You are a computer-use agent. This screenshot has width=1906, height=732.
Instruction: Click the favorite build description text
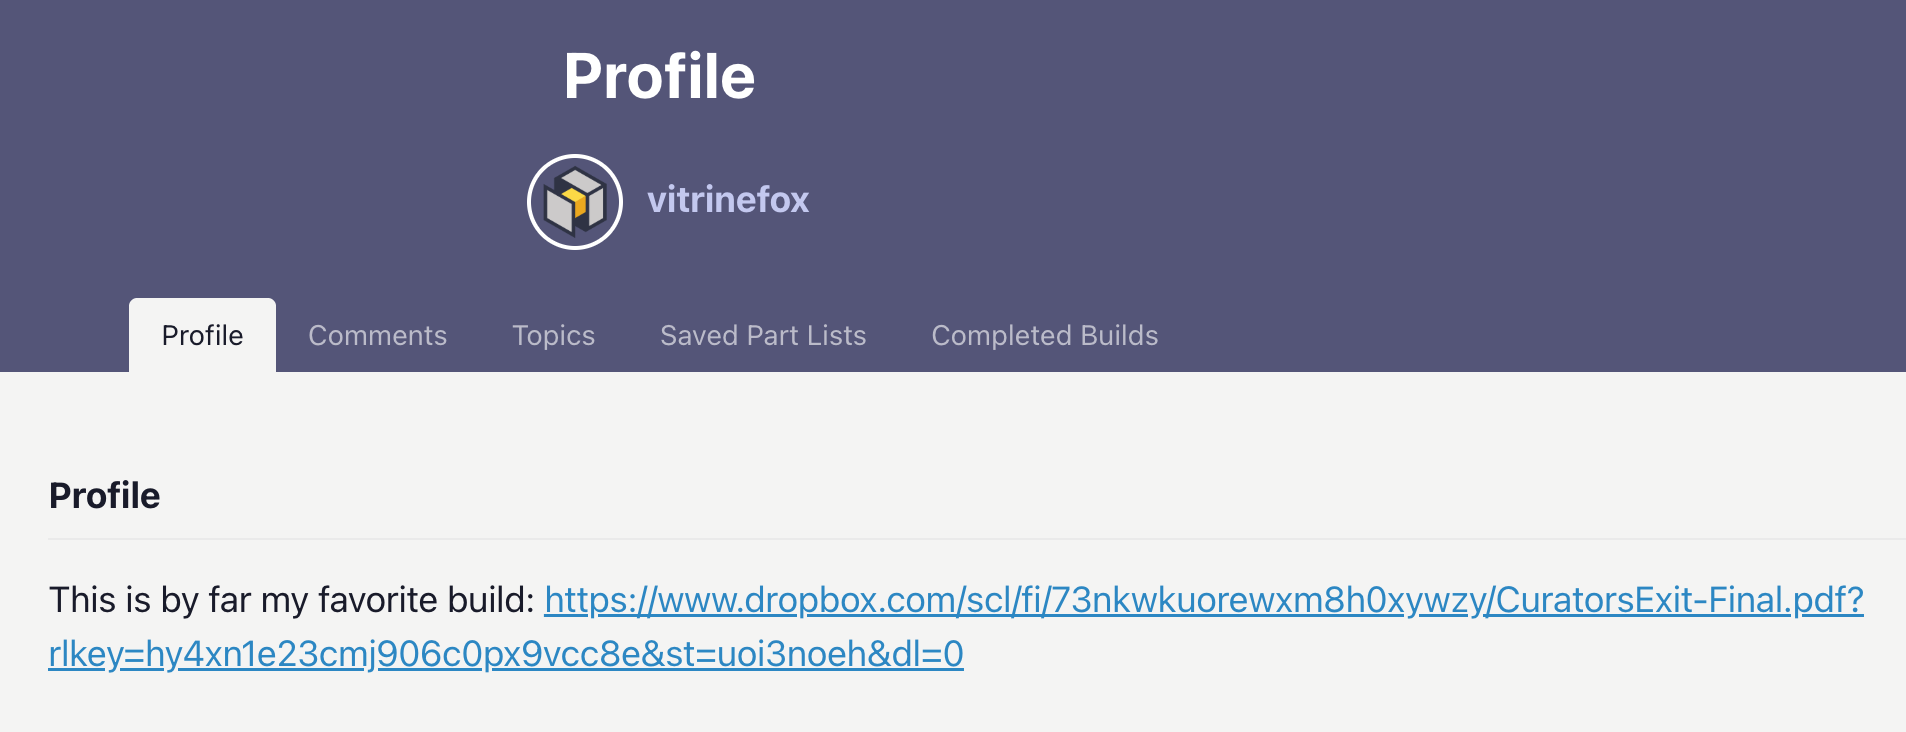click(290, 599)
